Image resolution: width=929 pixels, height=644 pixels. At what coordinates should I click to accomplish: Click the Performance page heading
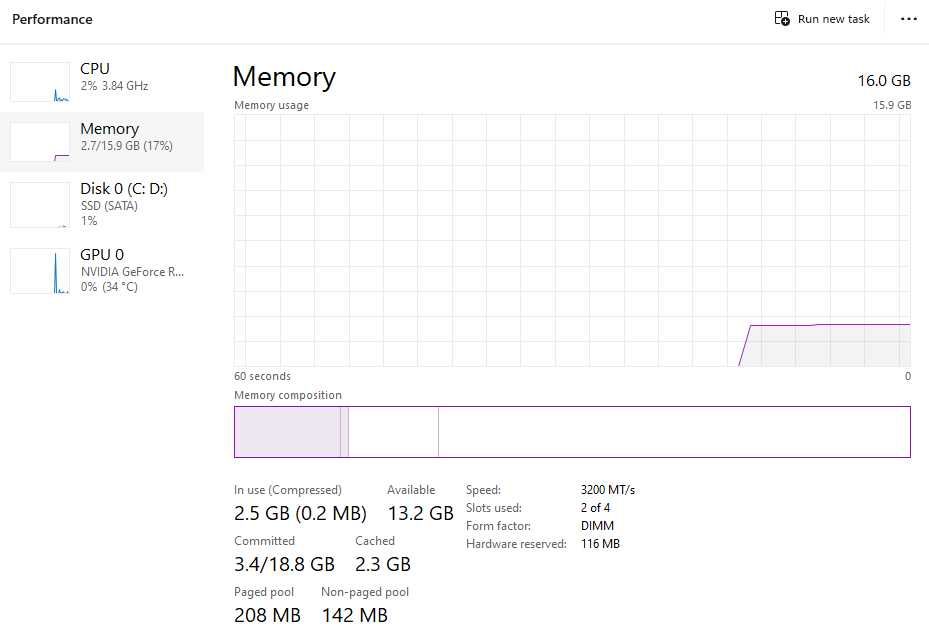tap(52, 19)
